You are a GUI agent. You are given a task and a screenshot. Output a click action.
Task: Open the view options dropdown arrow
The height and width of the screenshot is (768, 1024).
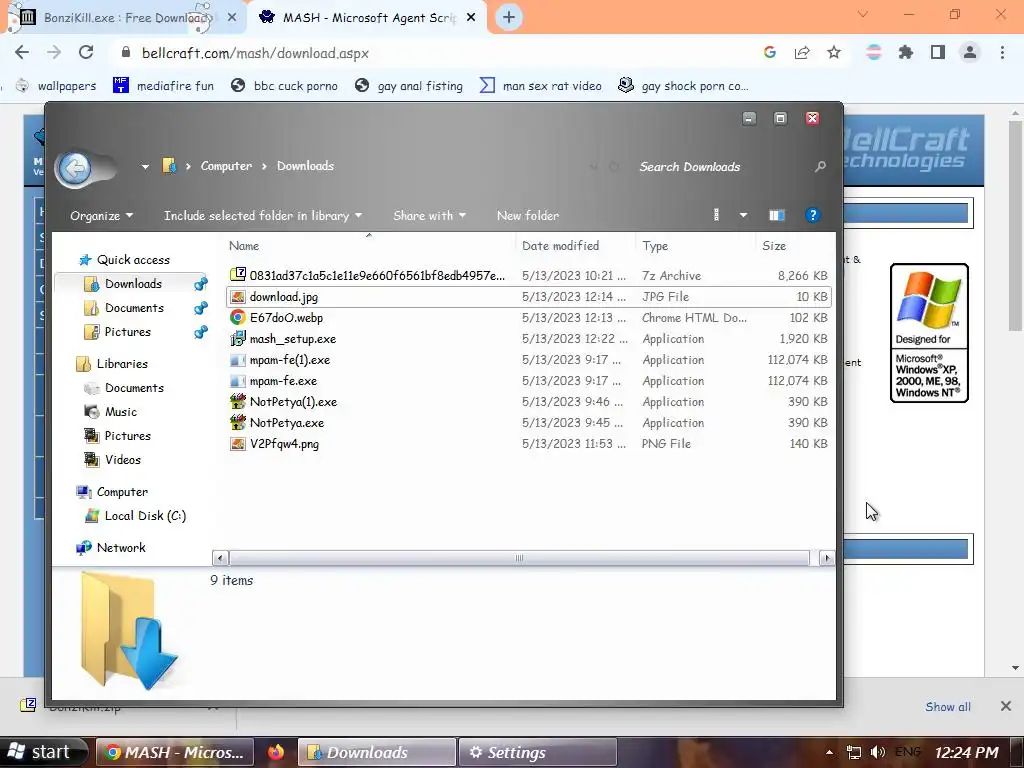pyautogui.click(x=743, y=215)
